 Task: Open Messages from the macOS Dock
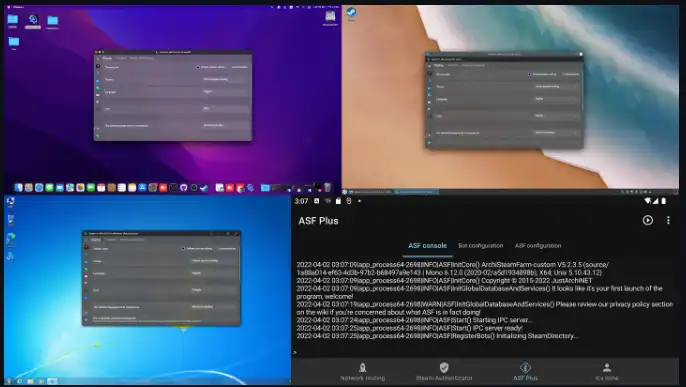point(49,188)
